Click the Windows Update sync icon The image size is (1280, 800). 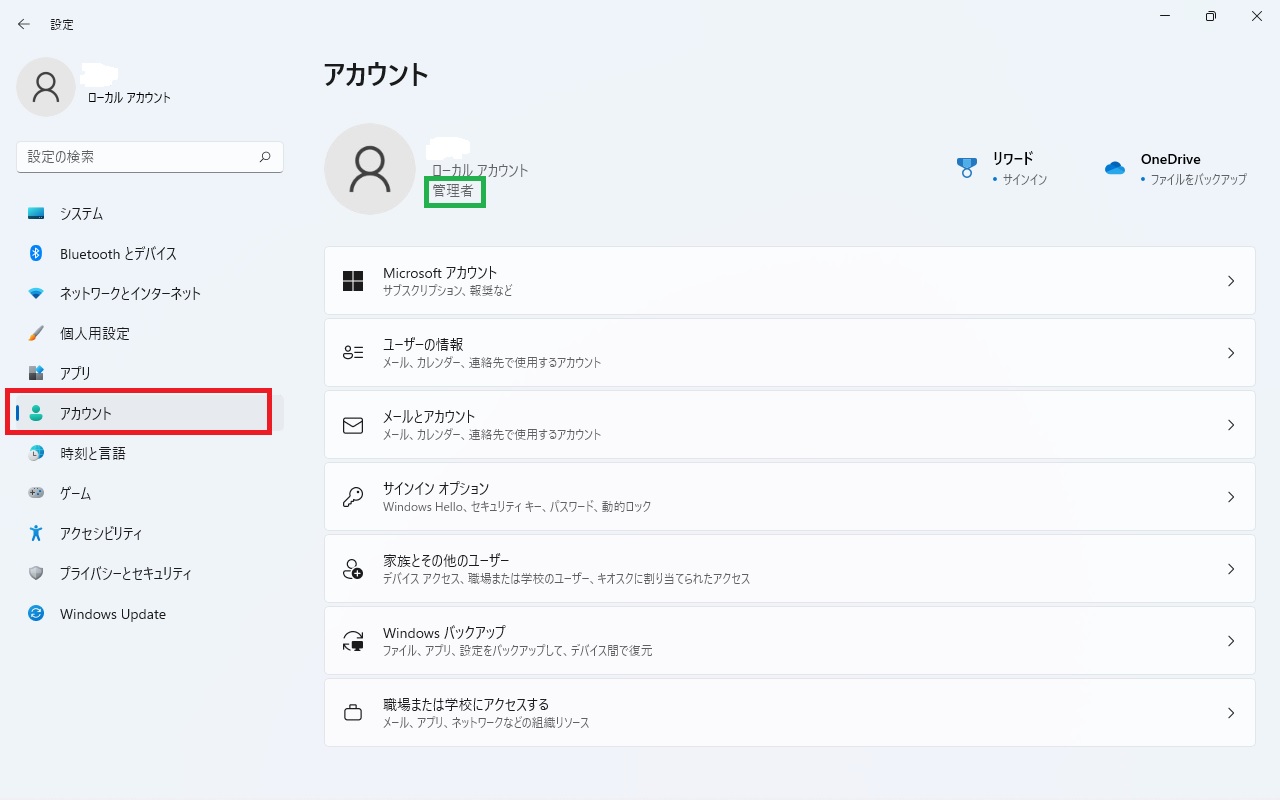coord(36,614)
